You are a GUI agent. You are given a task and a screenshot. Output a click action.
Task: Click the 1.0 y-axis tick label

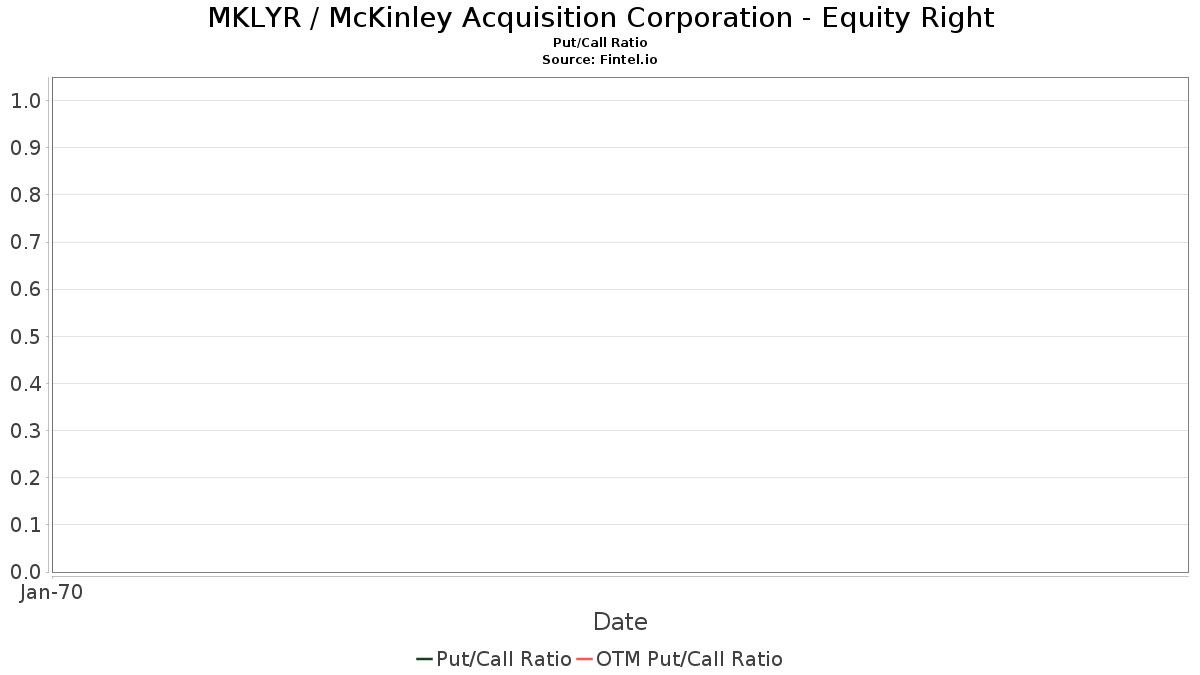pyautogui.click(x=25, y=101)
